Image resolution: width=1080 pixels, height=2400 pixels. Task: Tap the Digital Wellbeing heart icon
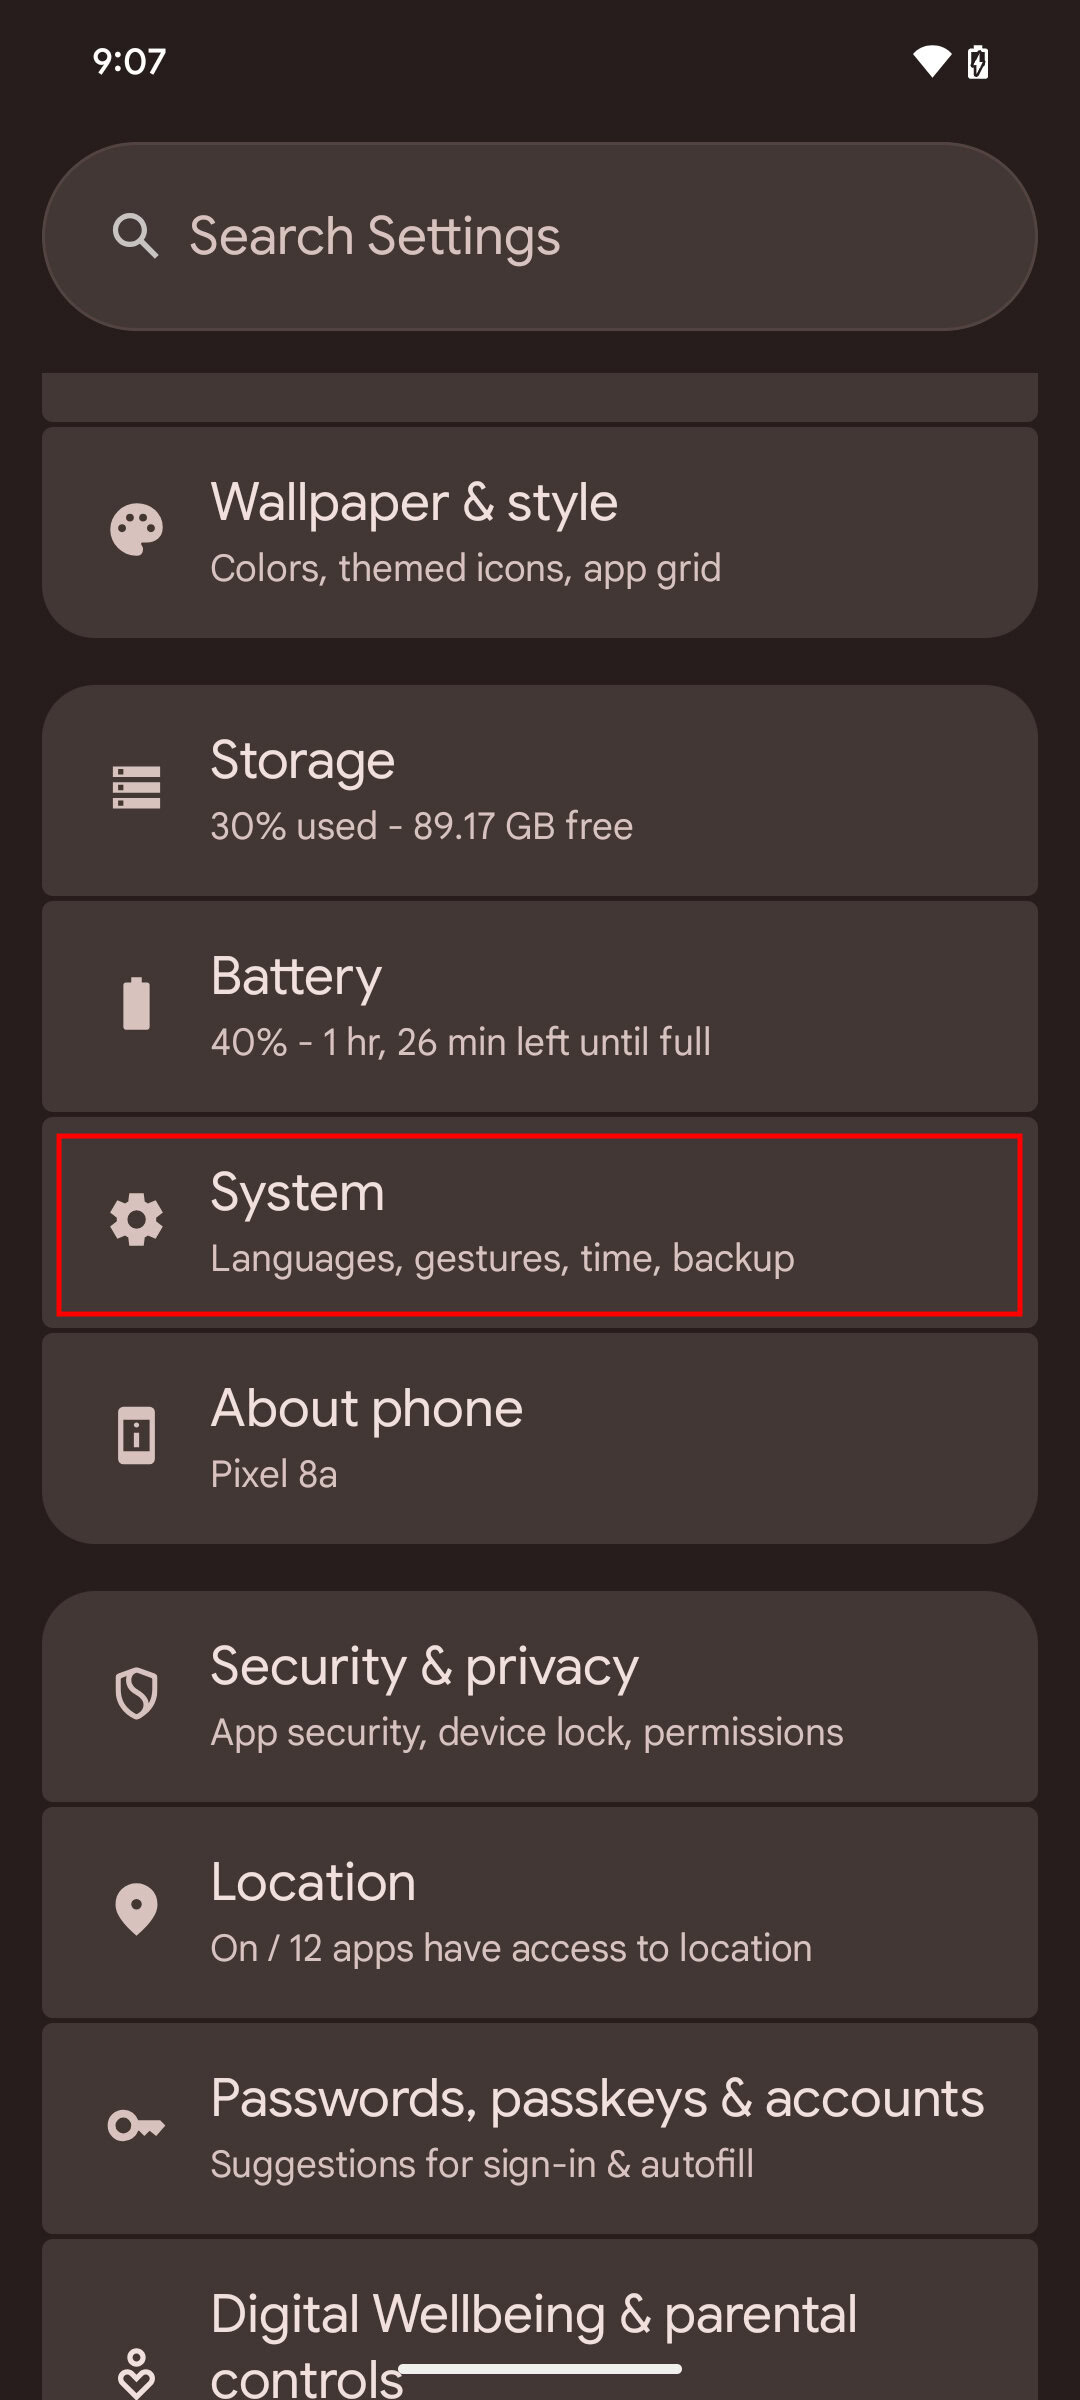pos(136,2372)
